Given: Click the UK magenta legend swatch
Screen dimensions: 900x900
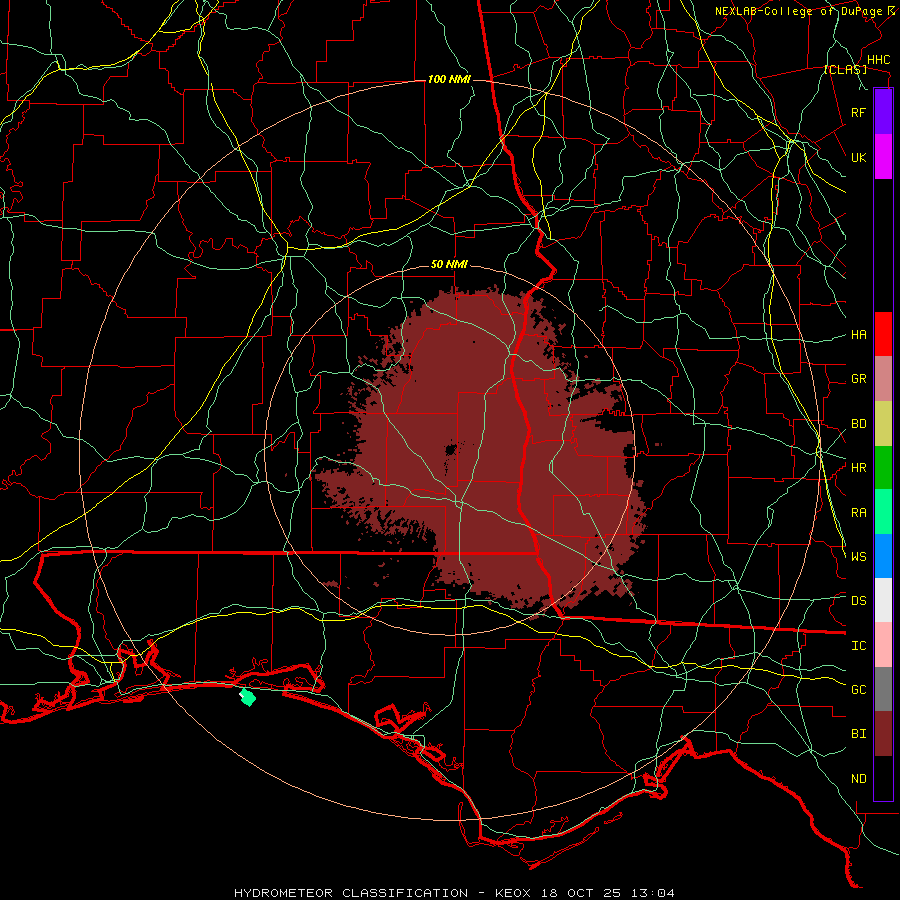Looking at the screenshot, I should 883,157.
